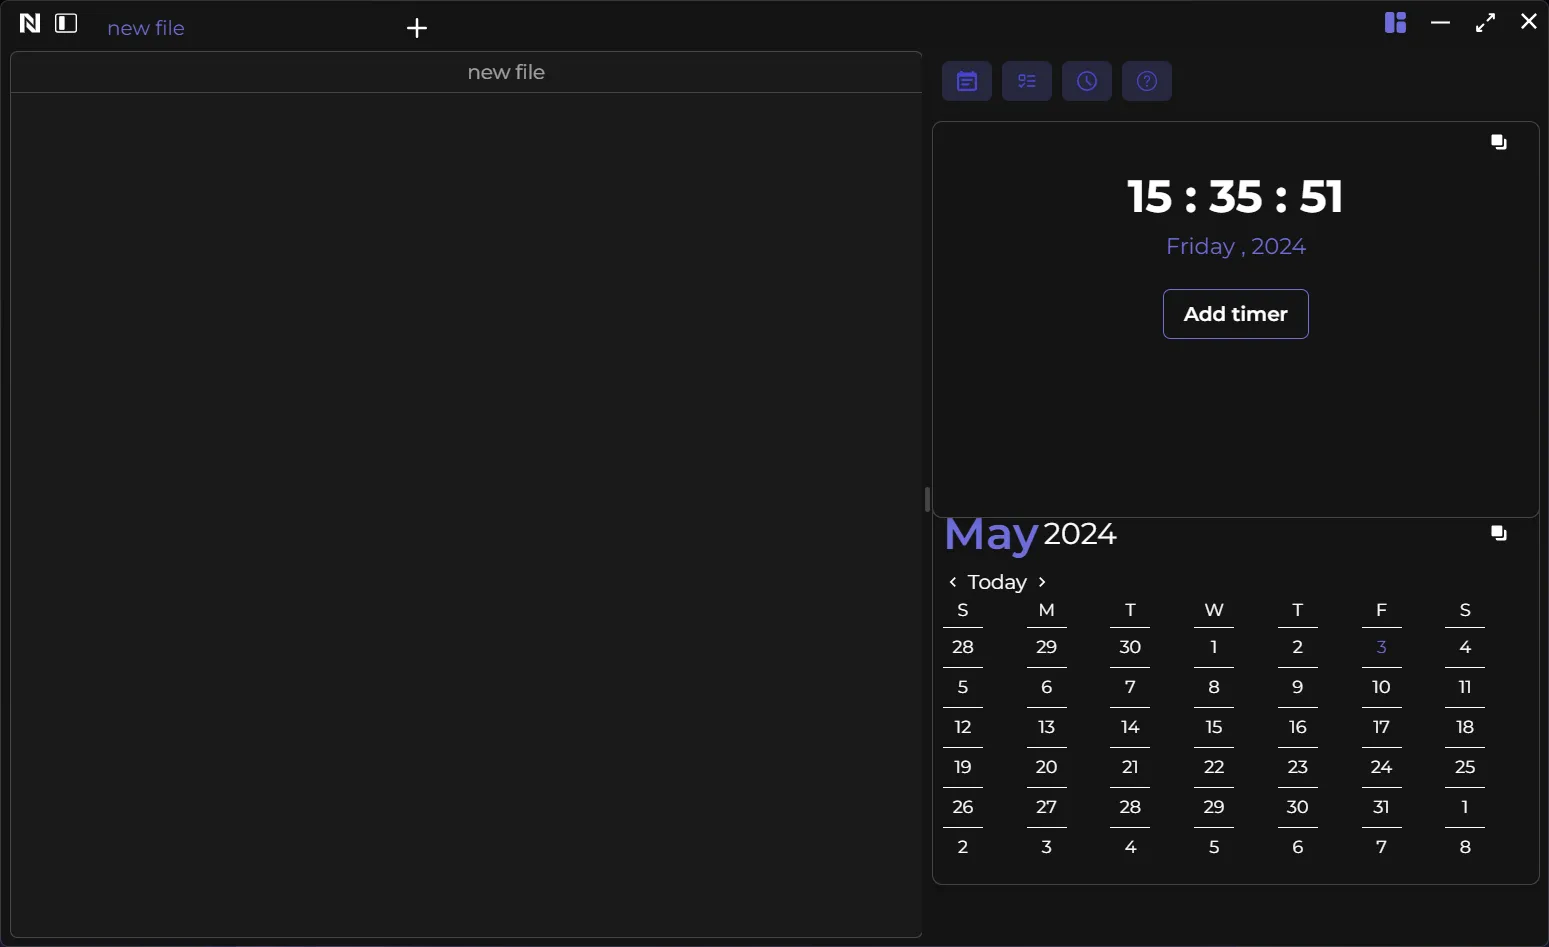Select May 1 in the calendar
The image size is (1549, 947).
tap(1214, 647)
